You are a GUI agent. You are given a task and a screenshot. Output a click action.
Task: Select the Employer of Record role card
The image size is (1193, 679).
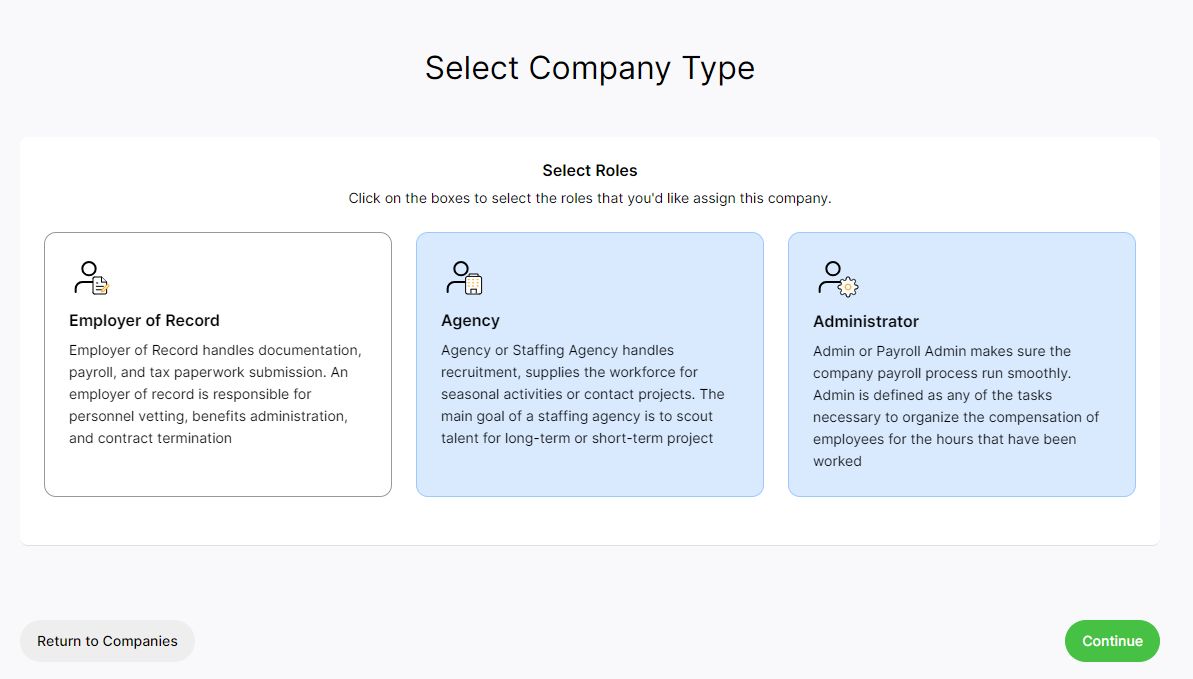tap(218, 365)
